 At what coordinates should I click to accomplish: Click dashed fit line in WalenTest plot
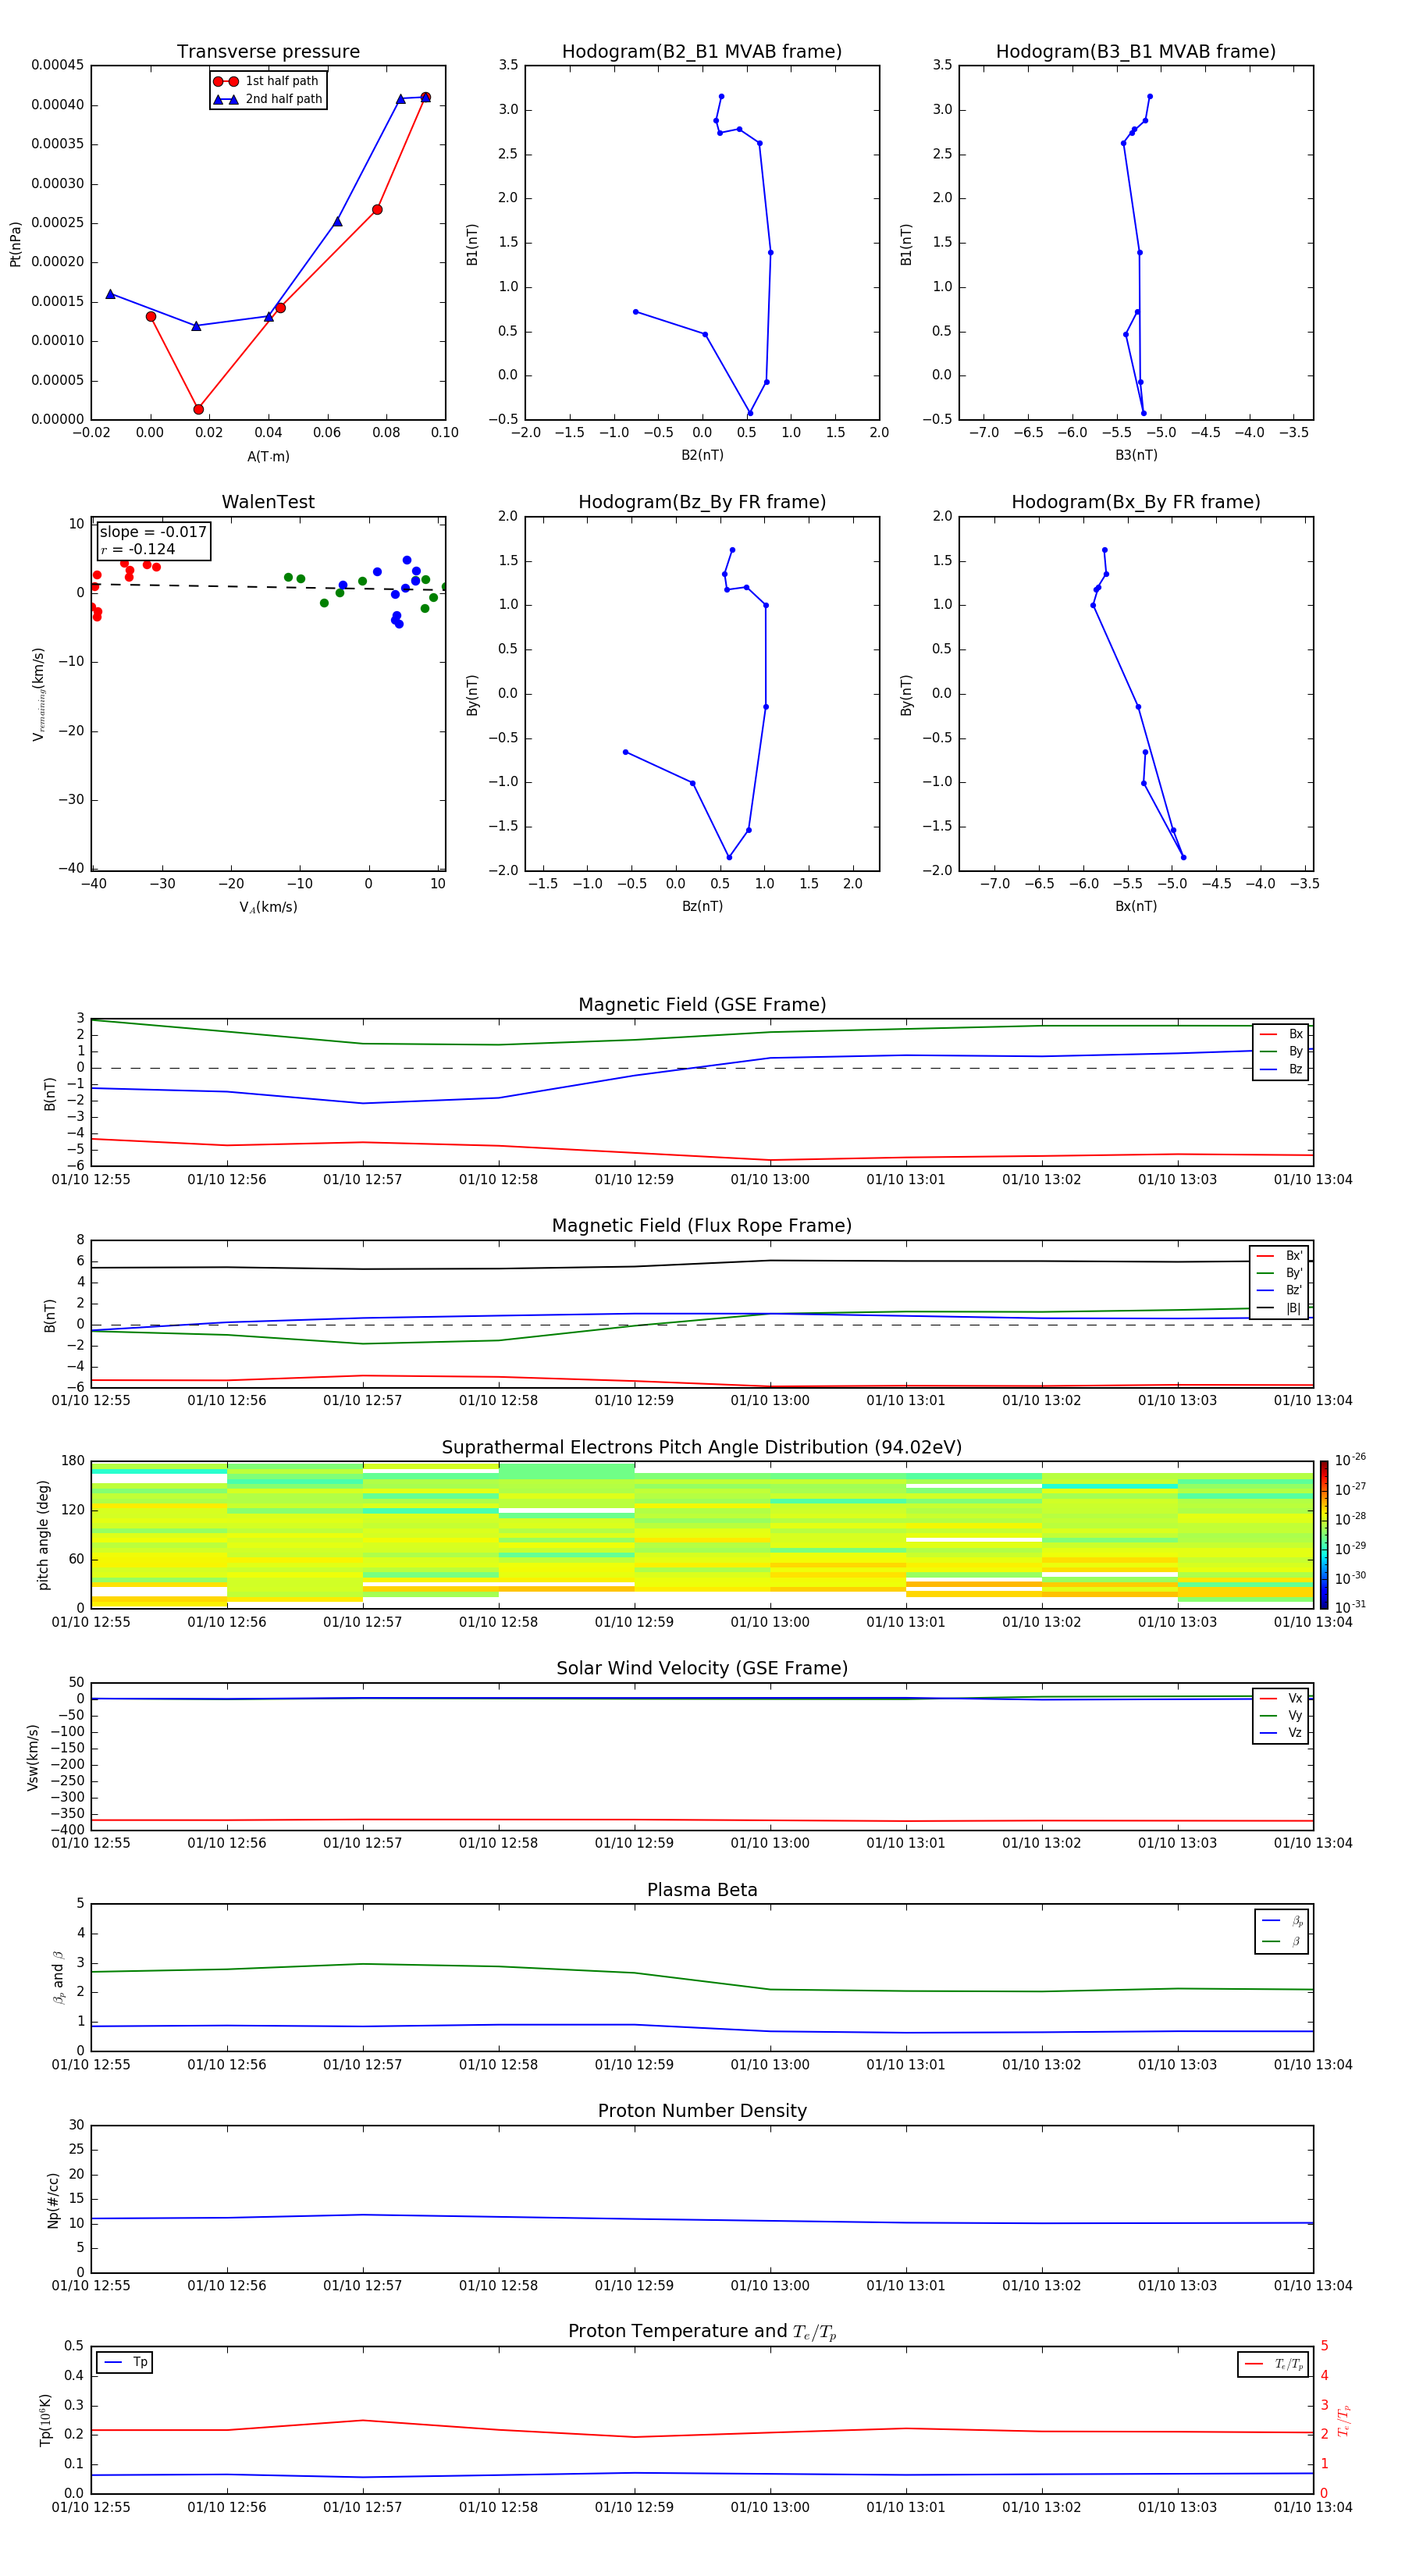click(268, 587)
